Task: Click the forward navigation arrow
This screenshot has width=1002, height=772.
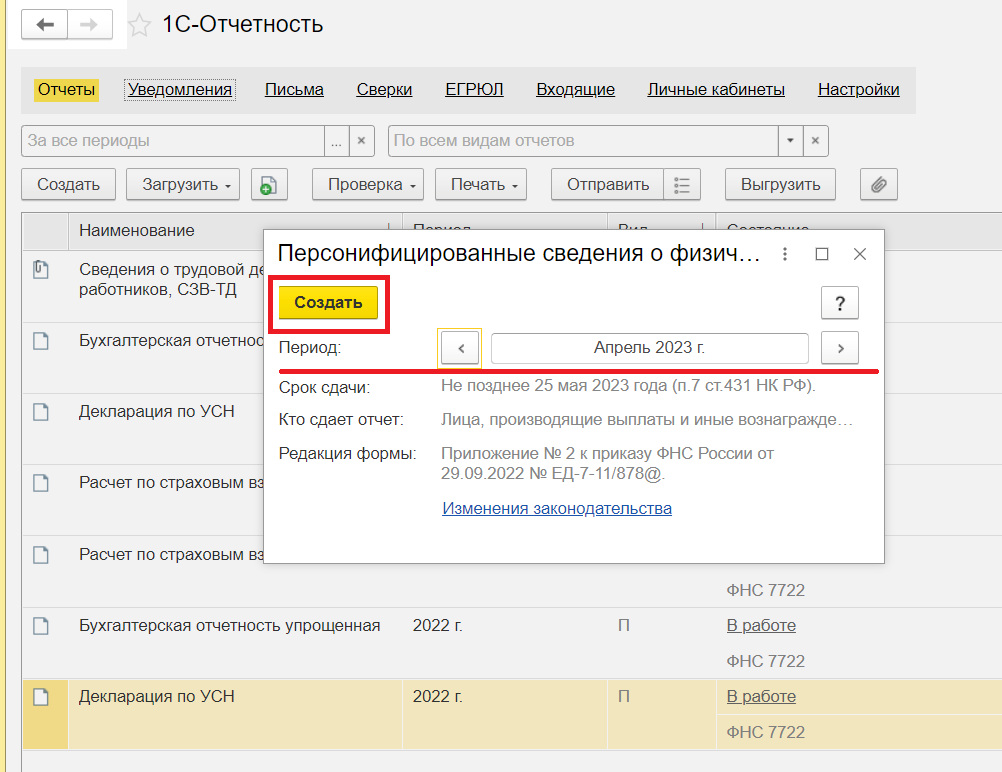Action: coord(88,24)
